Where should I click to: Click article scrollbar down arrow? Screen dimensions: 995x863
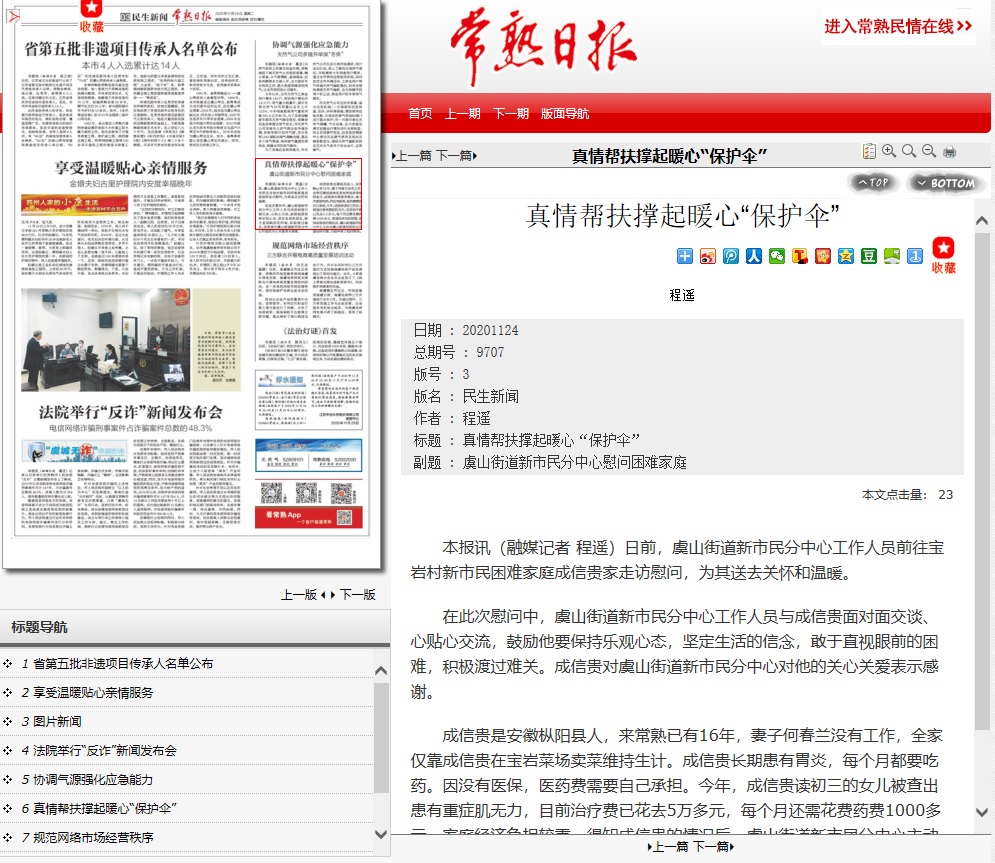pyautogui.click(x=982, y=812)
